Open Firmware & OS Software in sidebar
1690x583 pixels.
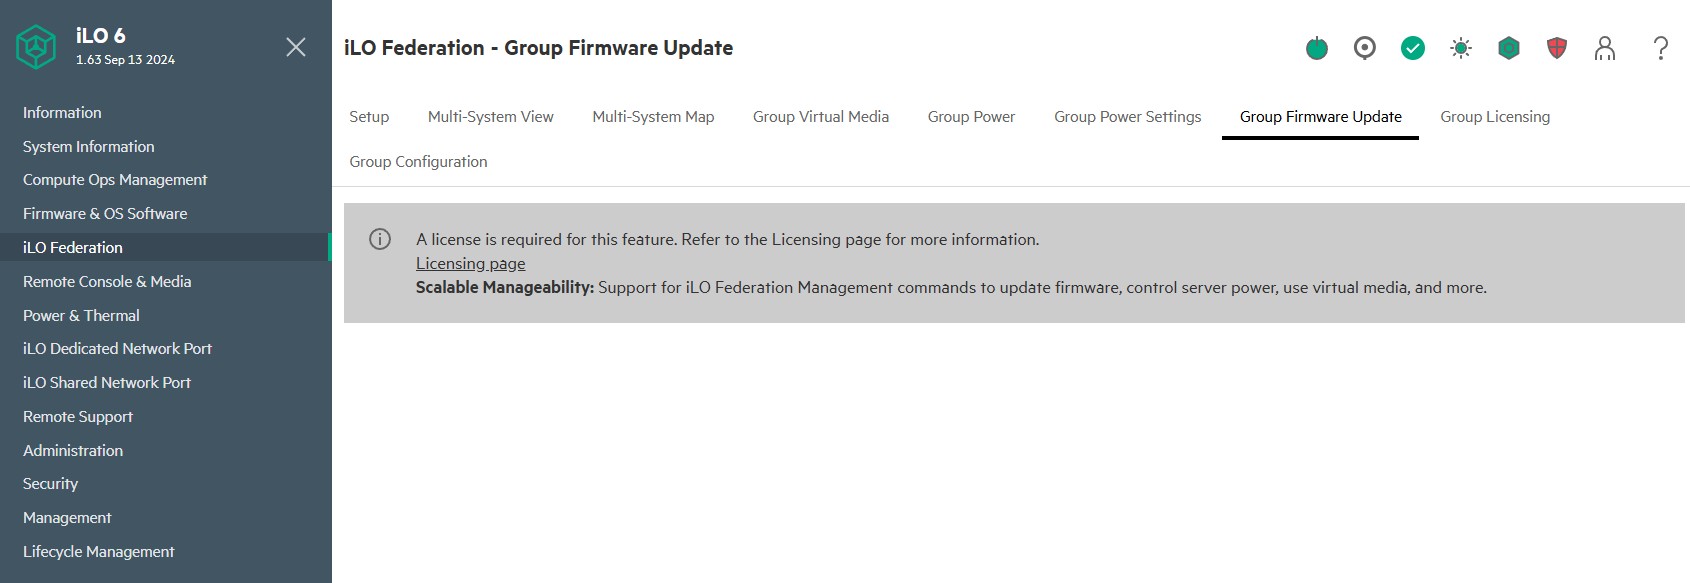coord(105,214)
